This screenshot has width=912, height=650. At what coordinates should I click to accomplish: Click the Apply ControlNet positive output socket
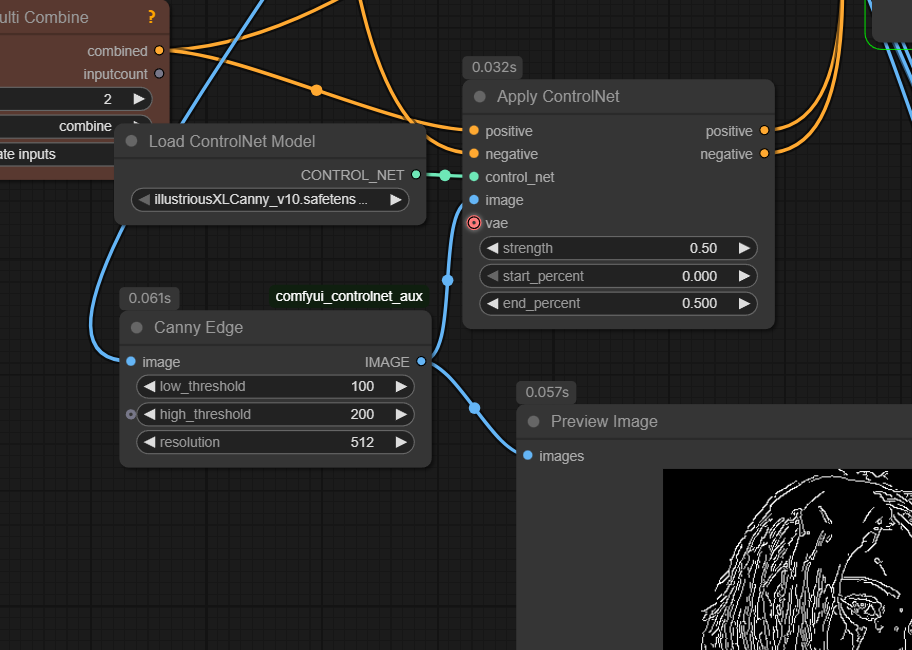coord(764,131)
